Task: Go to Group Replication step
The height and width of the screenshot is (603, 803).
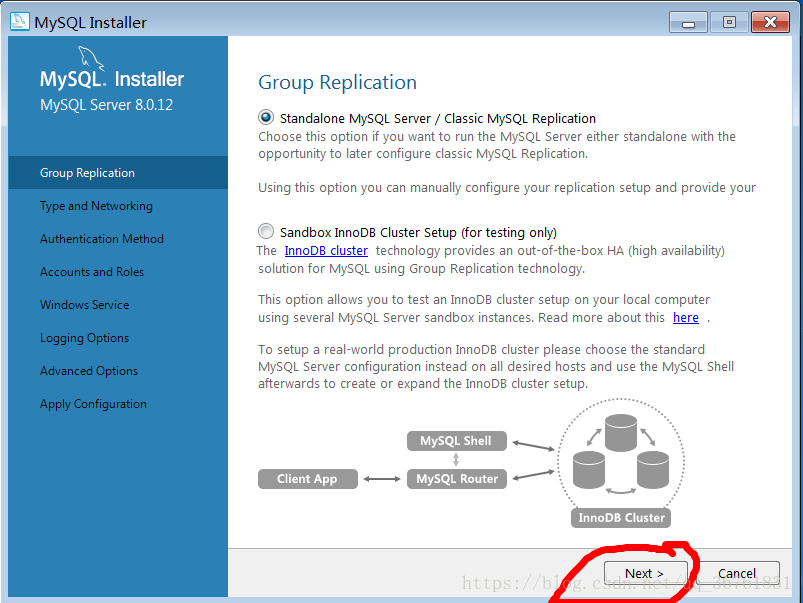Action: click(x=118, y=173)
